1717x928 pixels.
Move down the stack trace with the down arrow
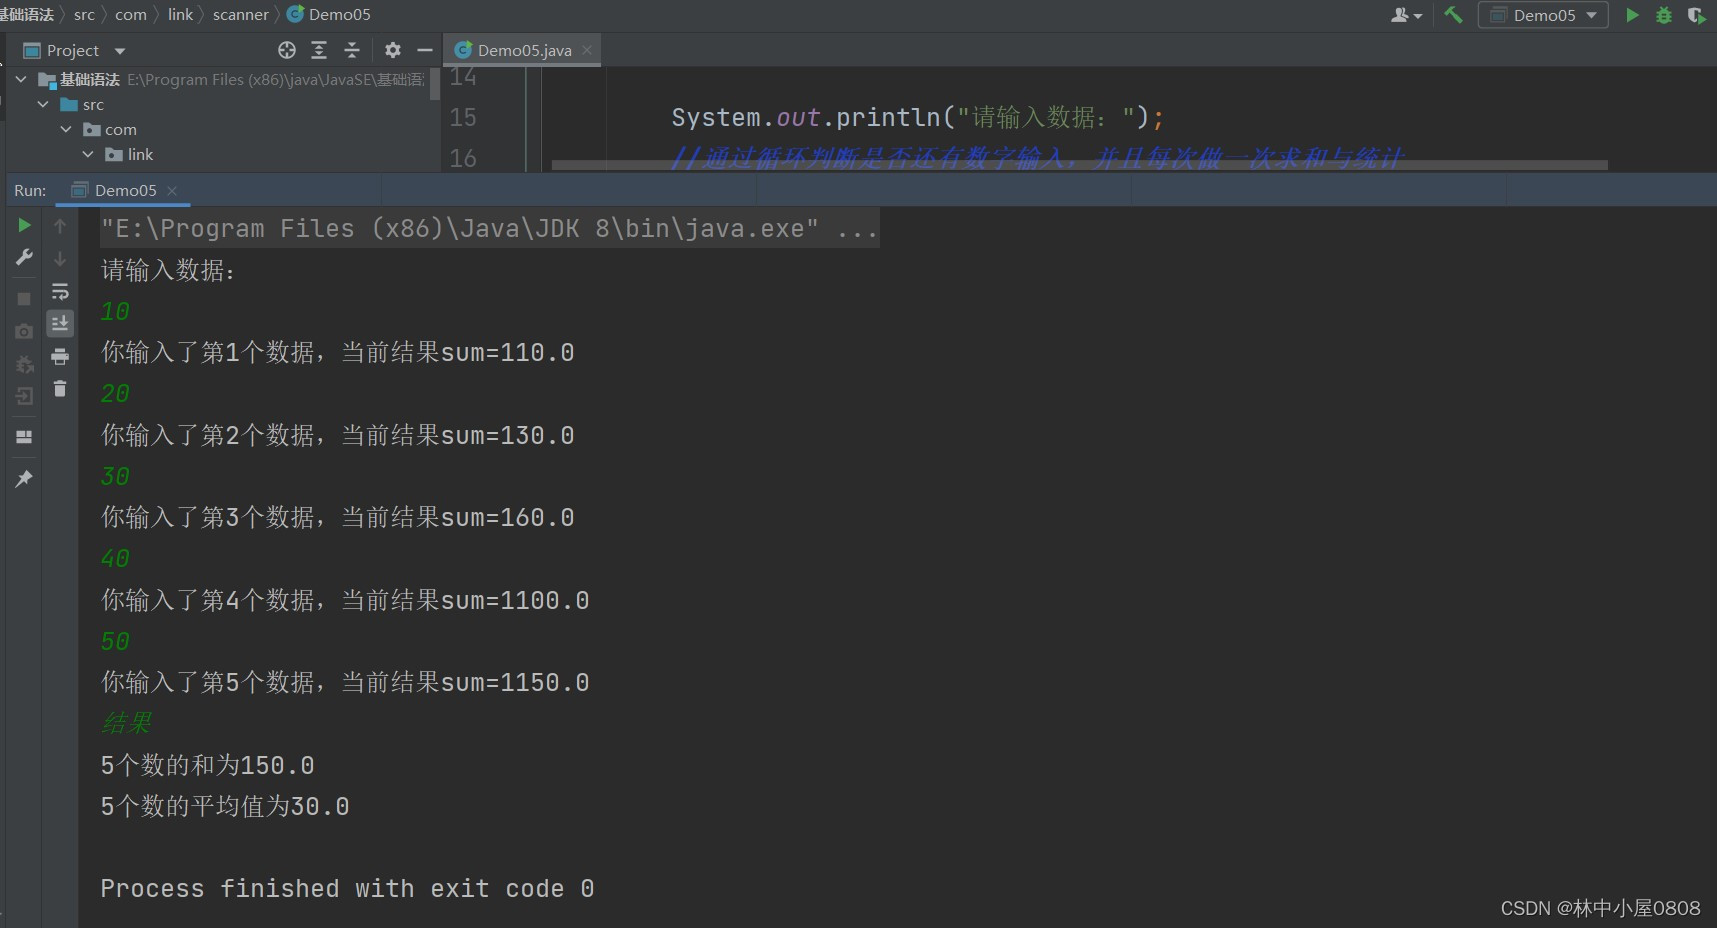pyautogui.click(x=60, y=258)
